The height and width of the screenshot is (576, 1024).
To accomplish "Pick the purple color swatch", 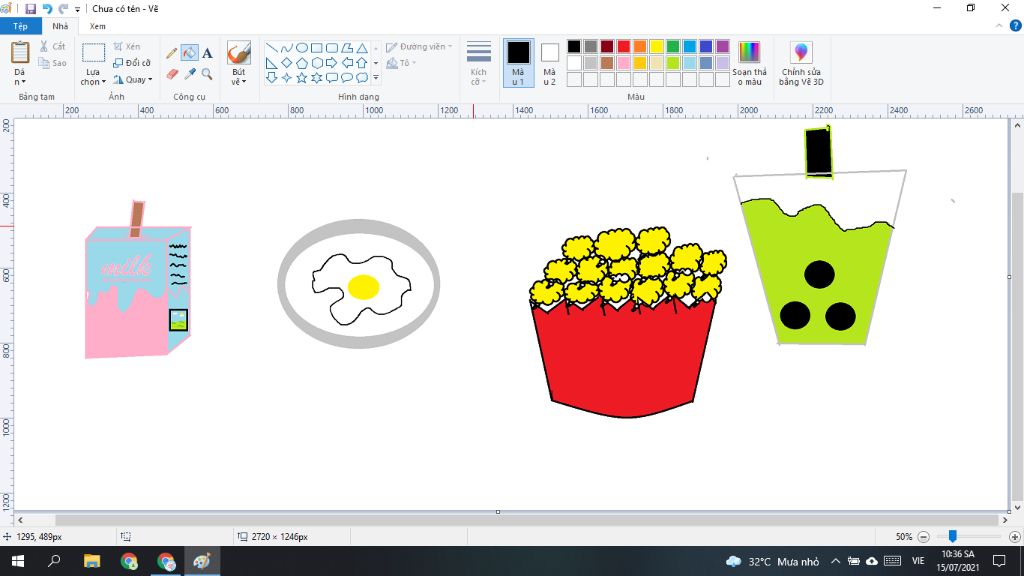I will click(722, 46).
